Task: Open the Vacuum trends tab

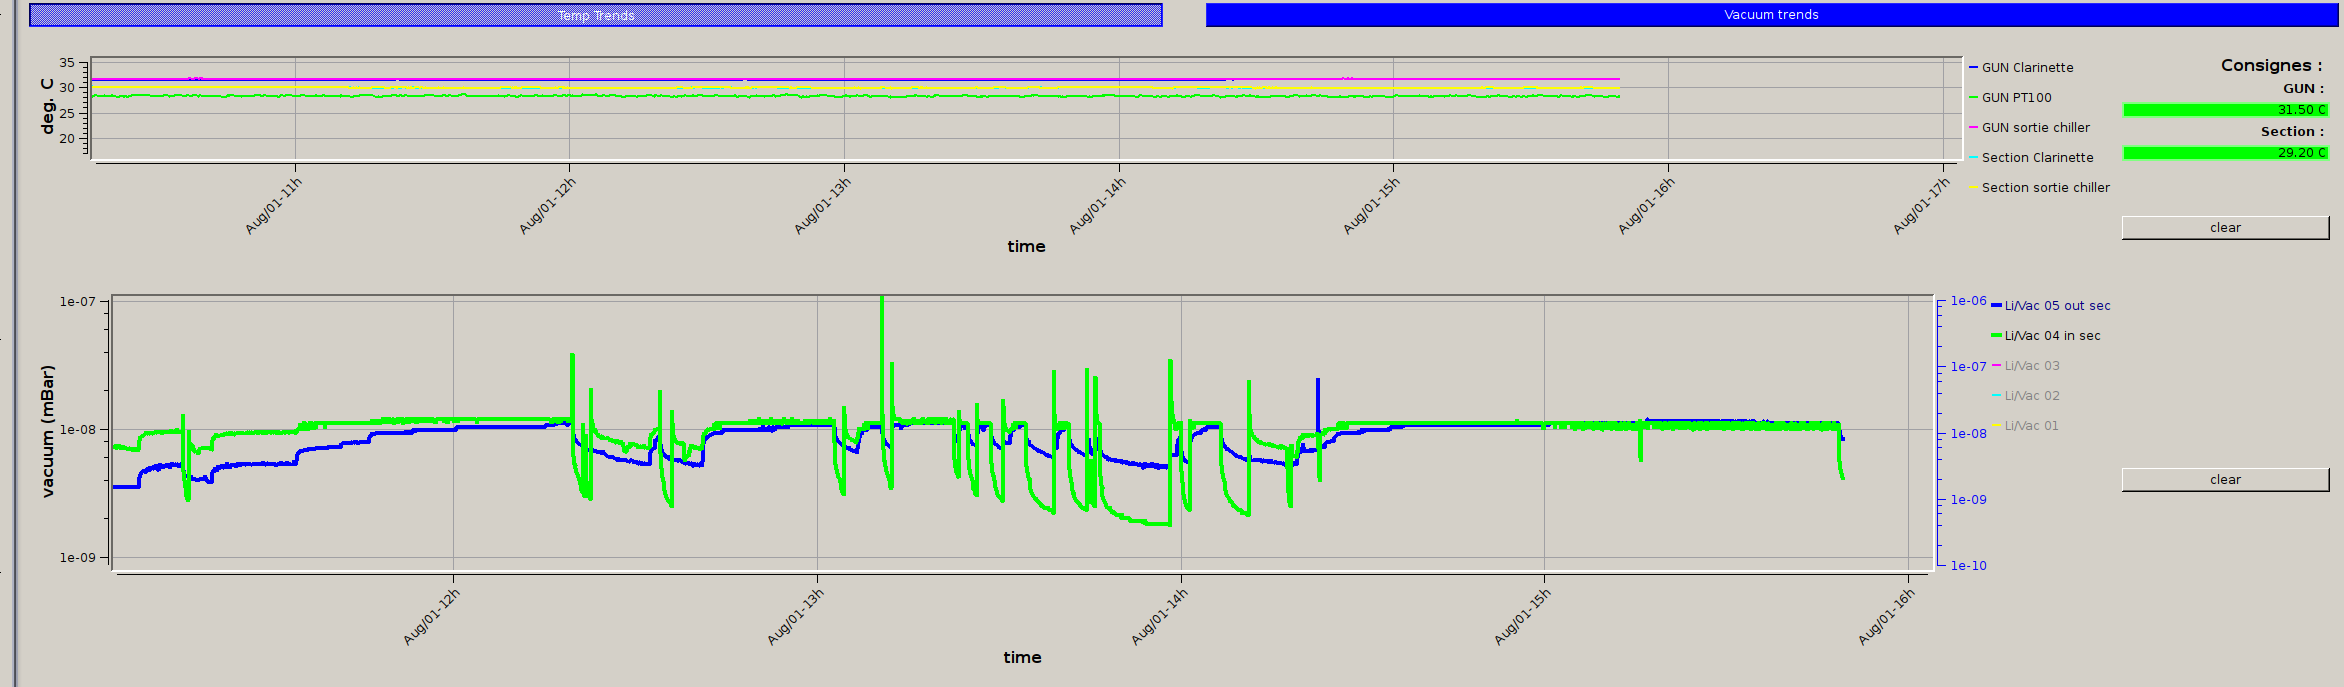Action: tap(1770, 15)
